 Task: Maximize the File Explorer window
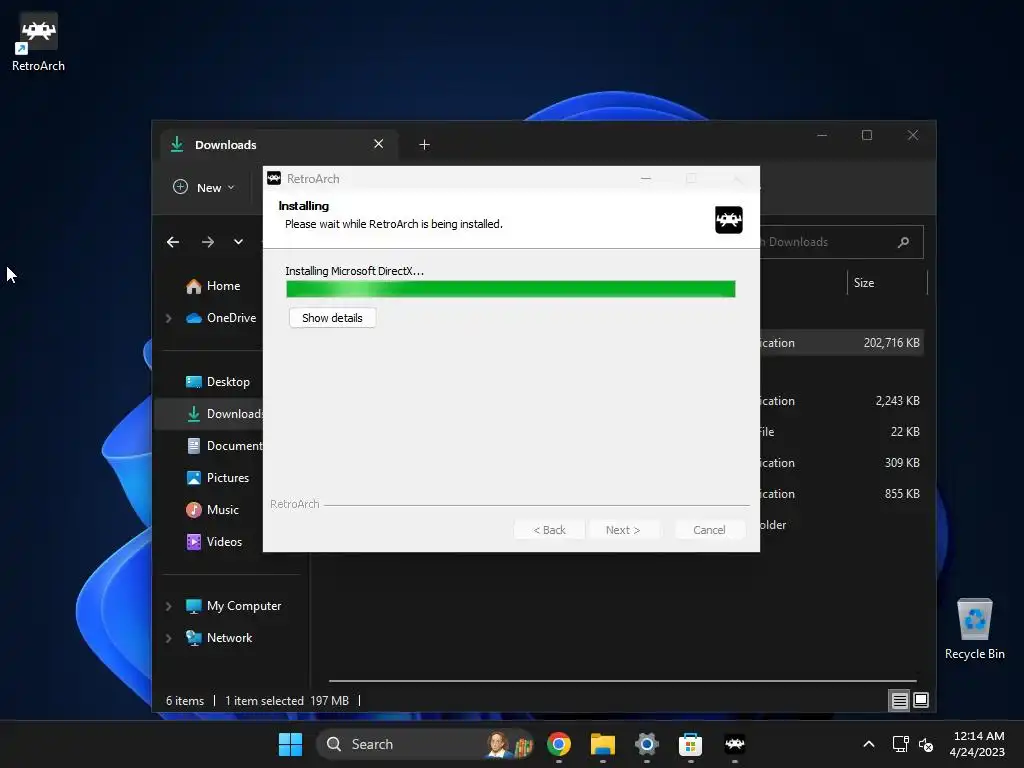pyautogui.click(x=867, y=135)
